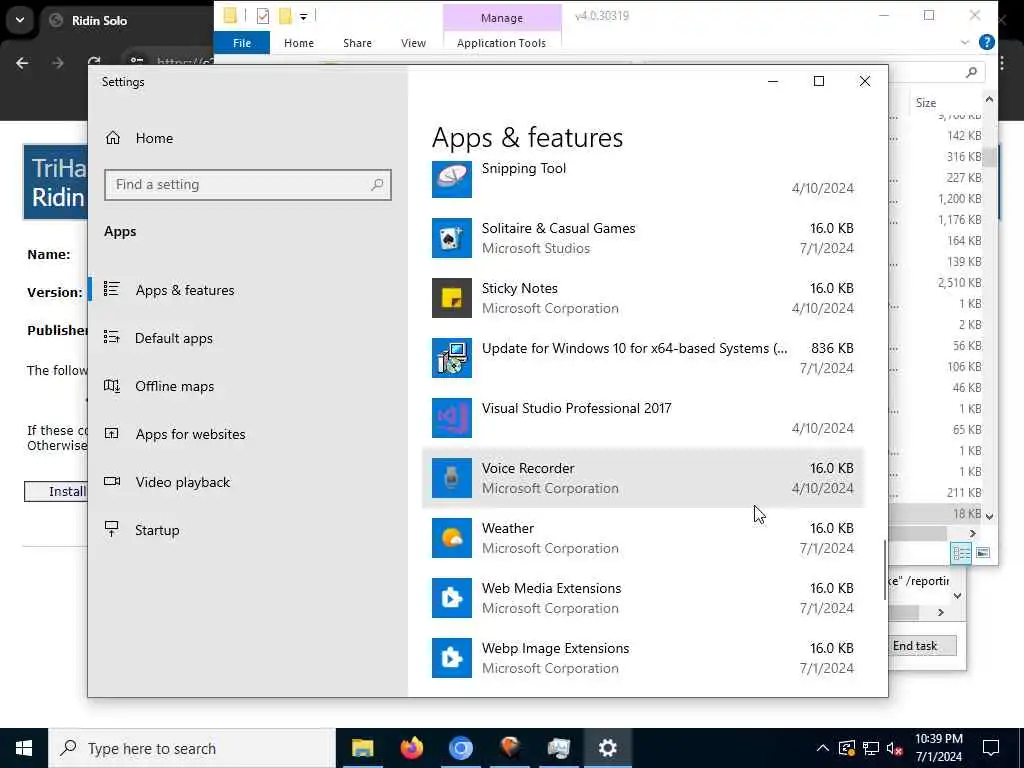Click the Settings gear taskbar icon

point(607,748)
